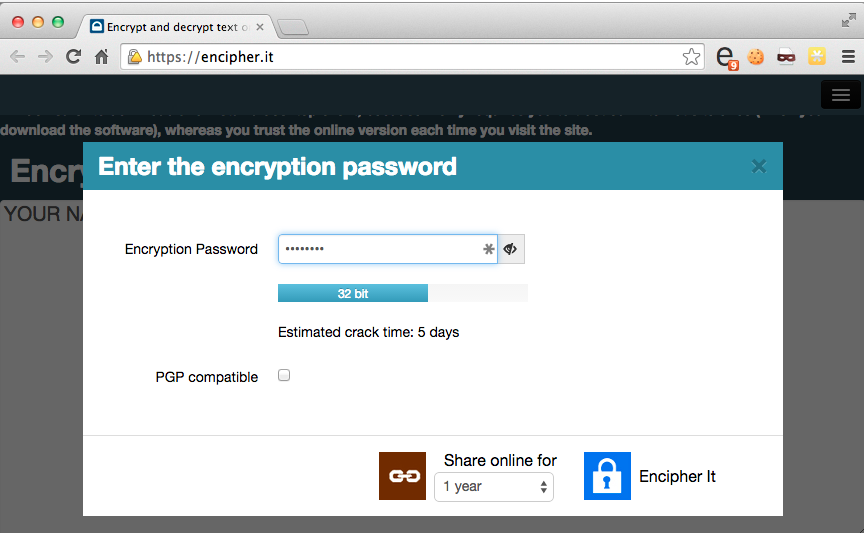Click the yellow asterisk extension icon
The height and width of the screenshot is (533, 864).
(817, 57)
